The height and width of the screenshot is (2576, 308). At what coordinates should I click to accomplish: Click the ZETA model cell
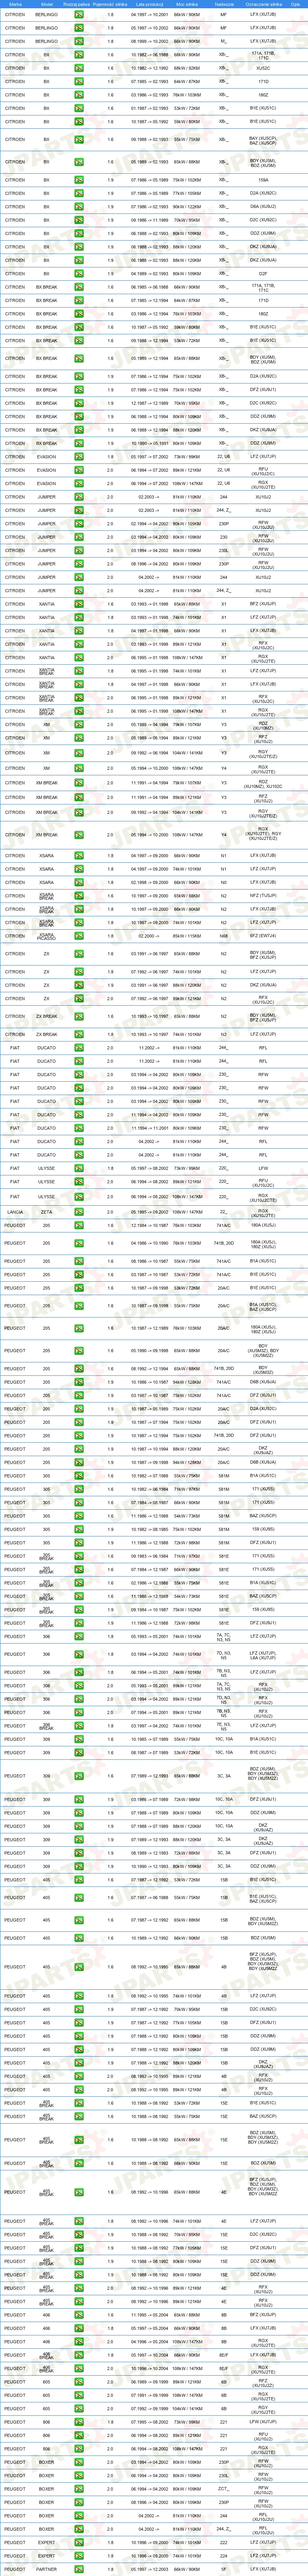click(x=47, y=1212)
